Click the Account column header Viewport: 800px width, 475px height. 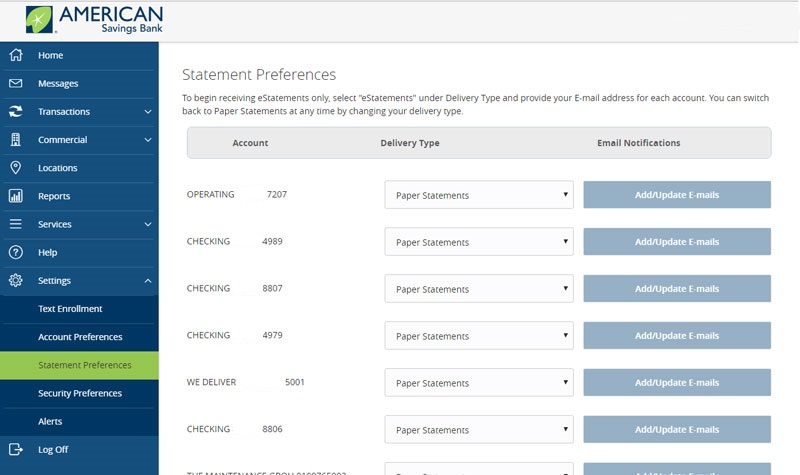tap(250, 143)
